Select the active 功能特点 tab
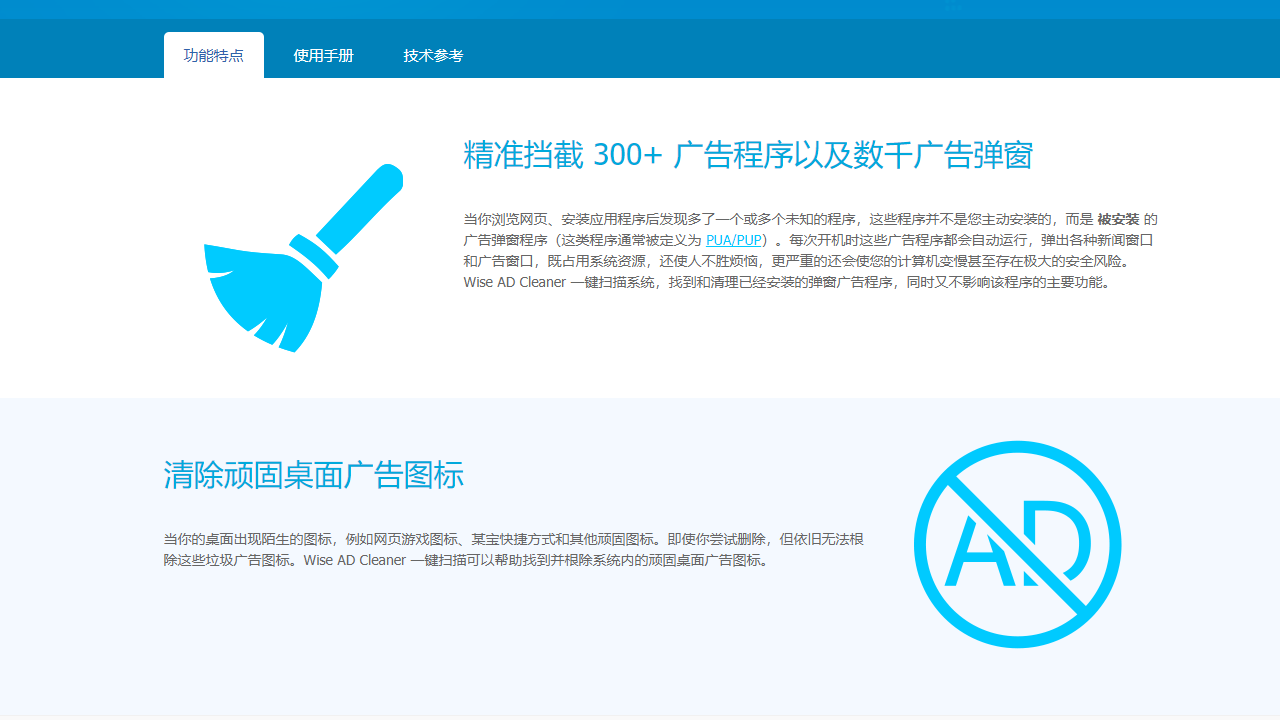Screen dimensions: 1280x720 pos(213,55)
